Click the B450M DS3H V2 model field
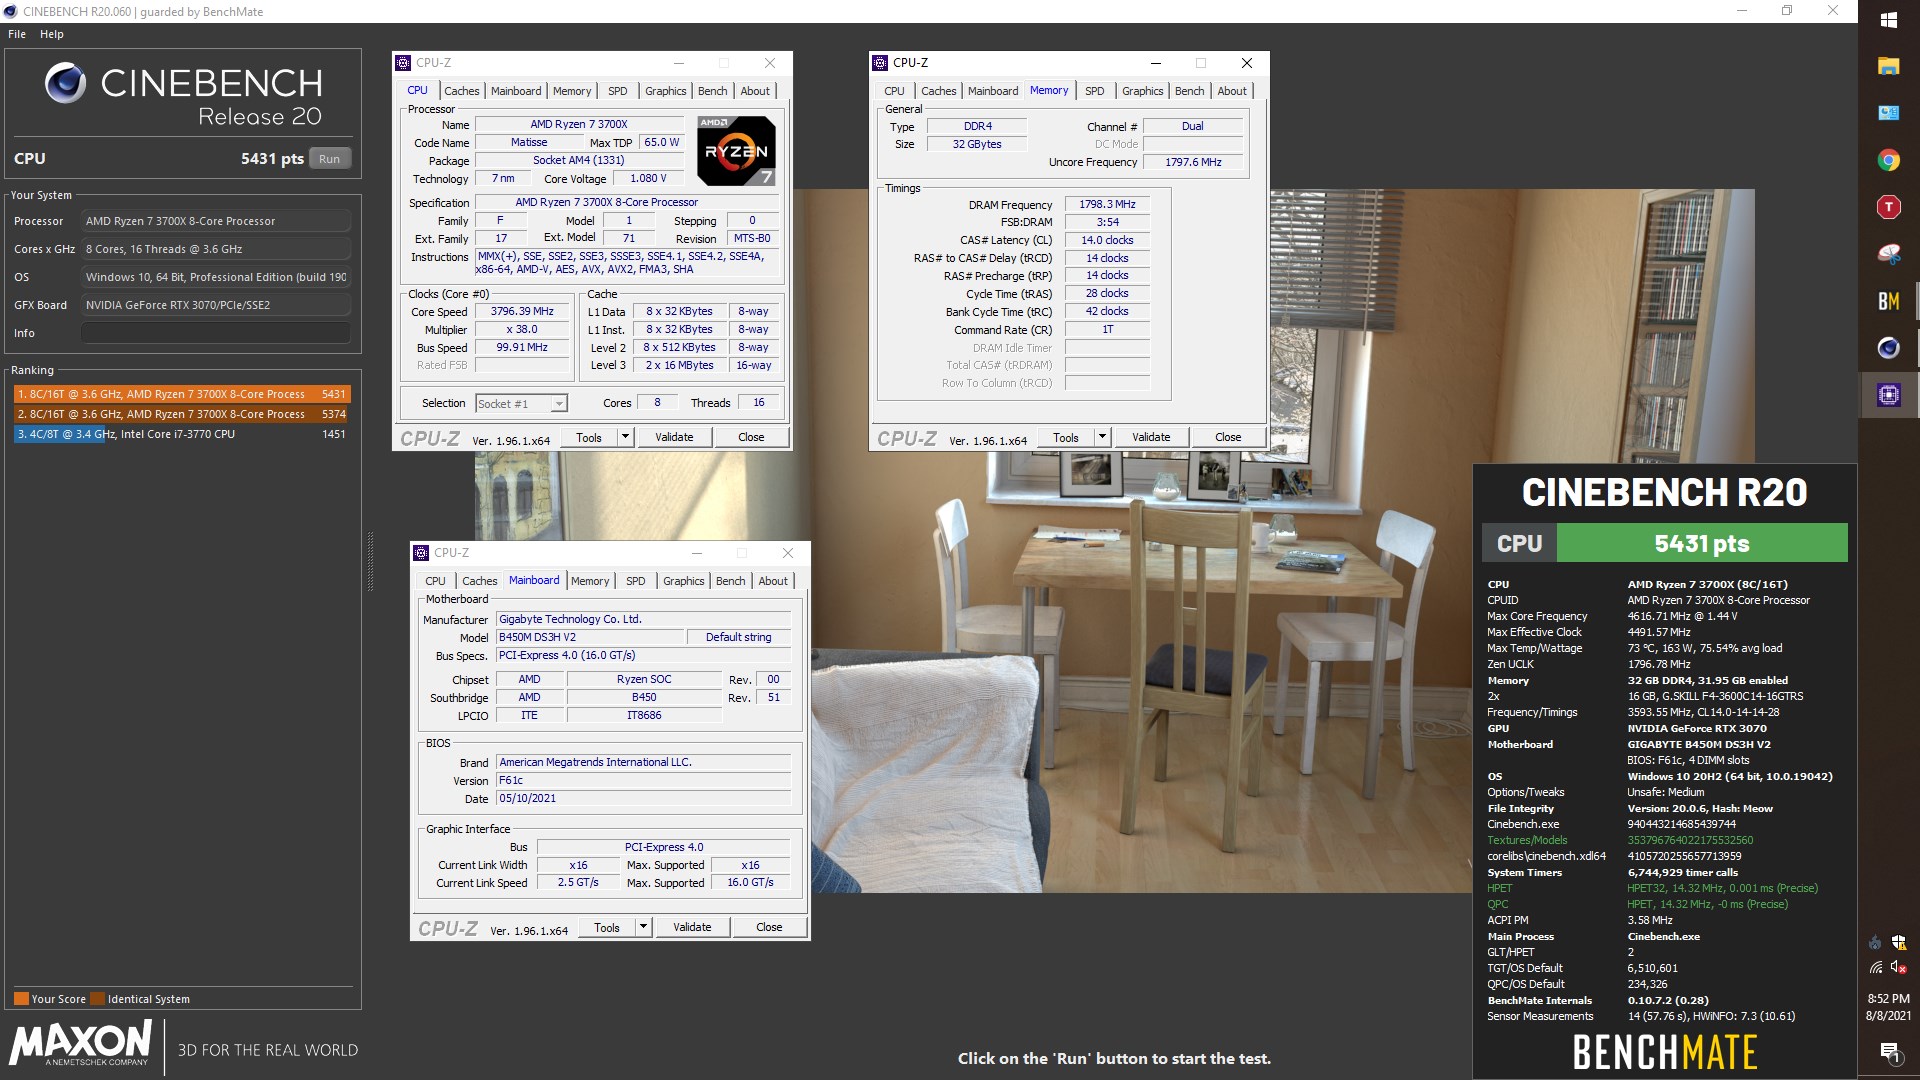 pos(590,637)
